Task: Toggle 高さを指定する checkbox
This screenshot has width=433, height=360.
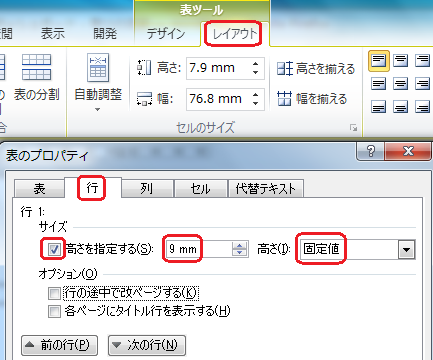Action: point(54,249)
